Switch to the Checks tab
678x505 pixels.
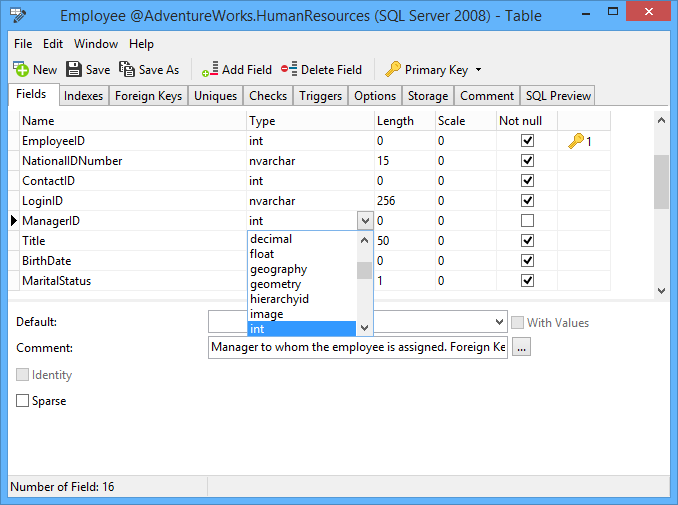[x=268, y=96]
